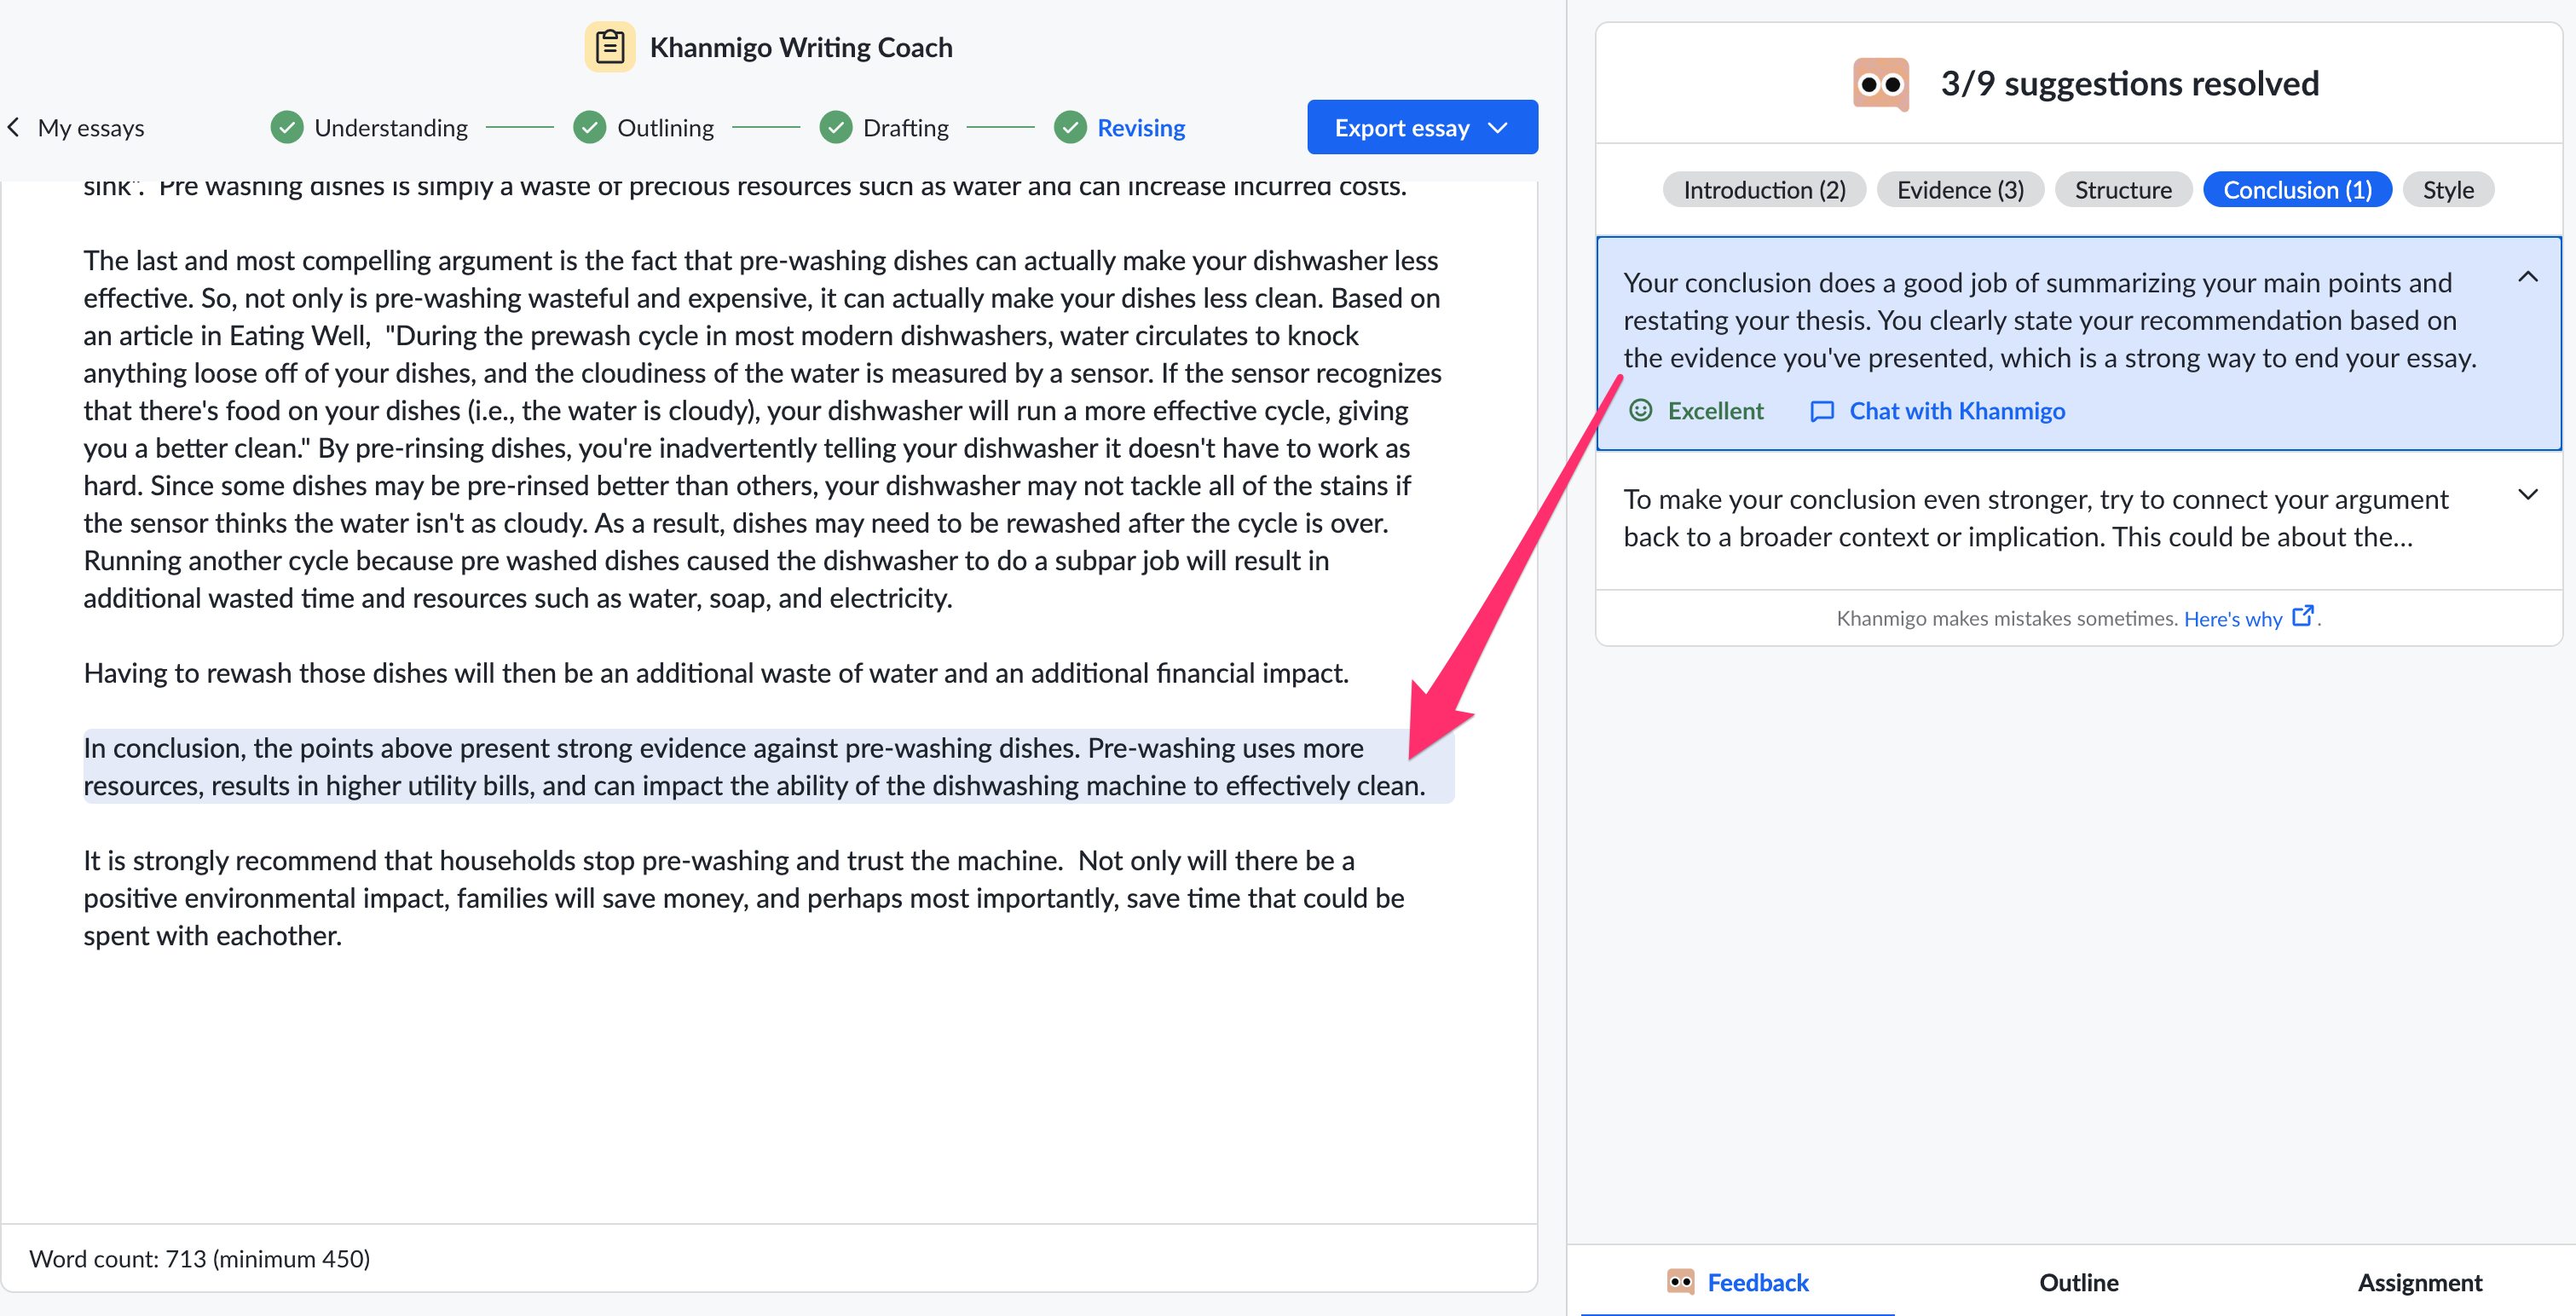The height and width of the screenshot is (1316, 2576).
Task: Click the green checkmark on Understanding step
Action: pos(287,127)
